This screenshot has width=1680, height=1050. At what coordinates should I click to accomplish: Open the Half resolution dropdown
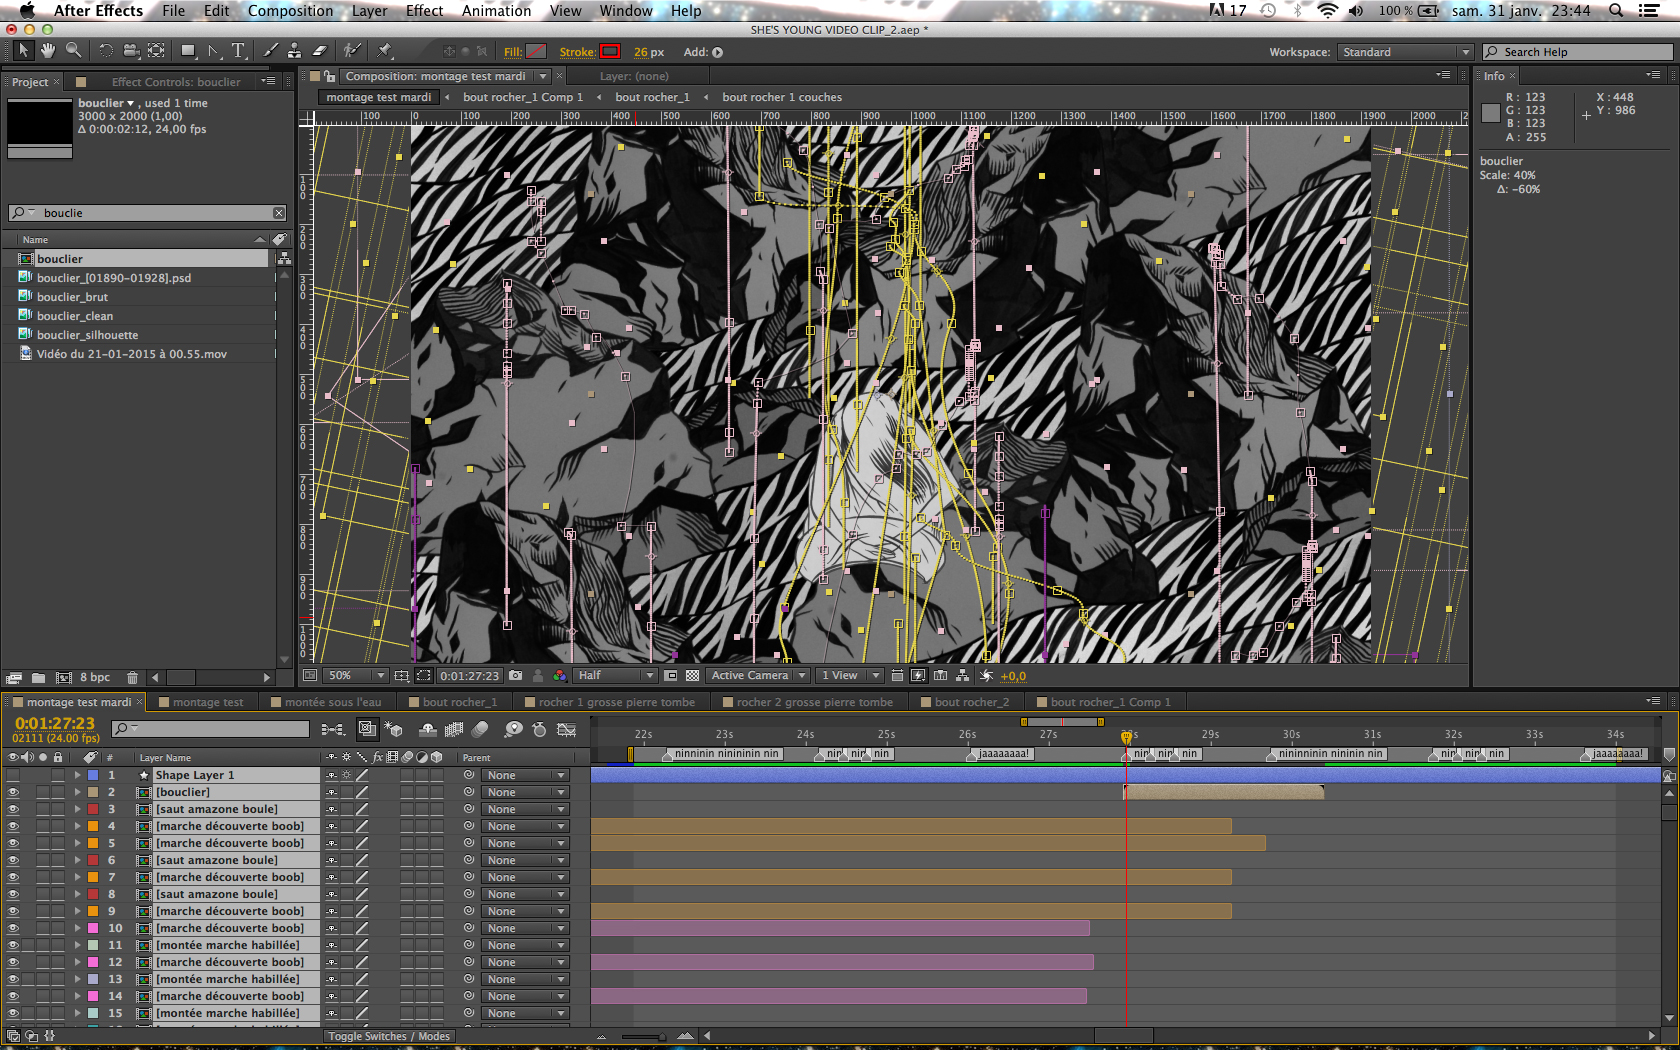(x=615, y=676)
